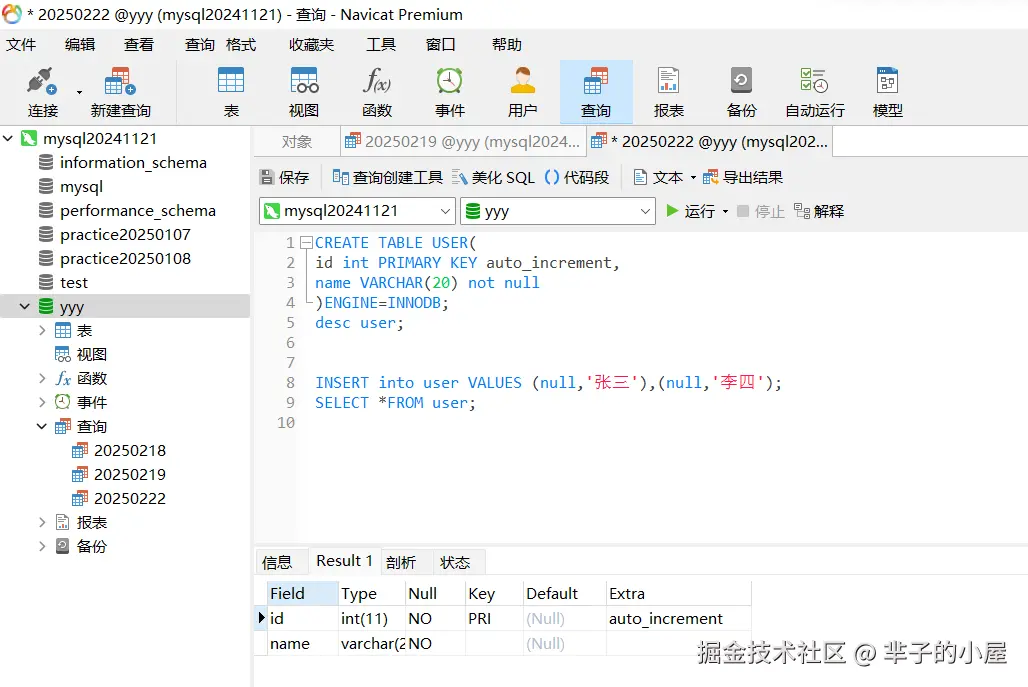Open the Model (模型) toolbar icon
1028x687 pixels.
tap(888, 92)
